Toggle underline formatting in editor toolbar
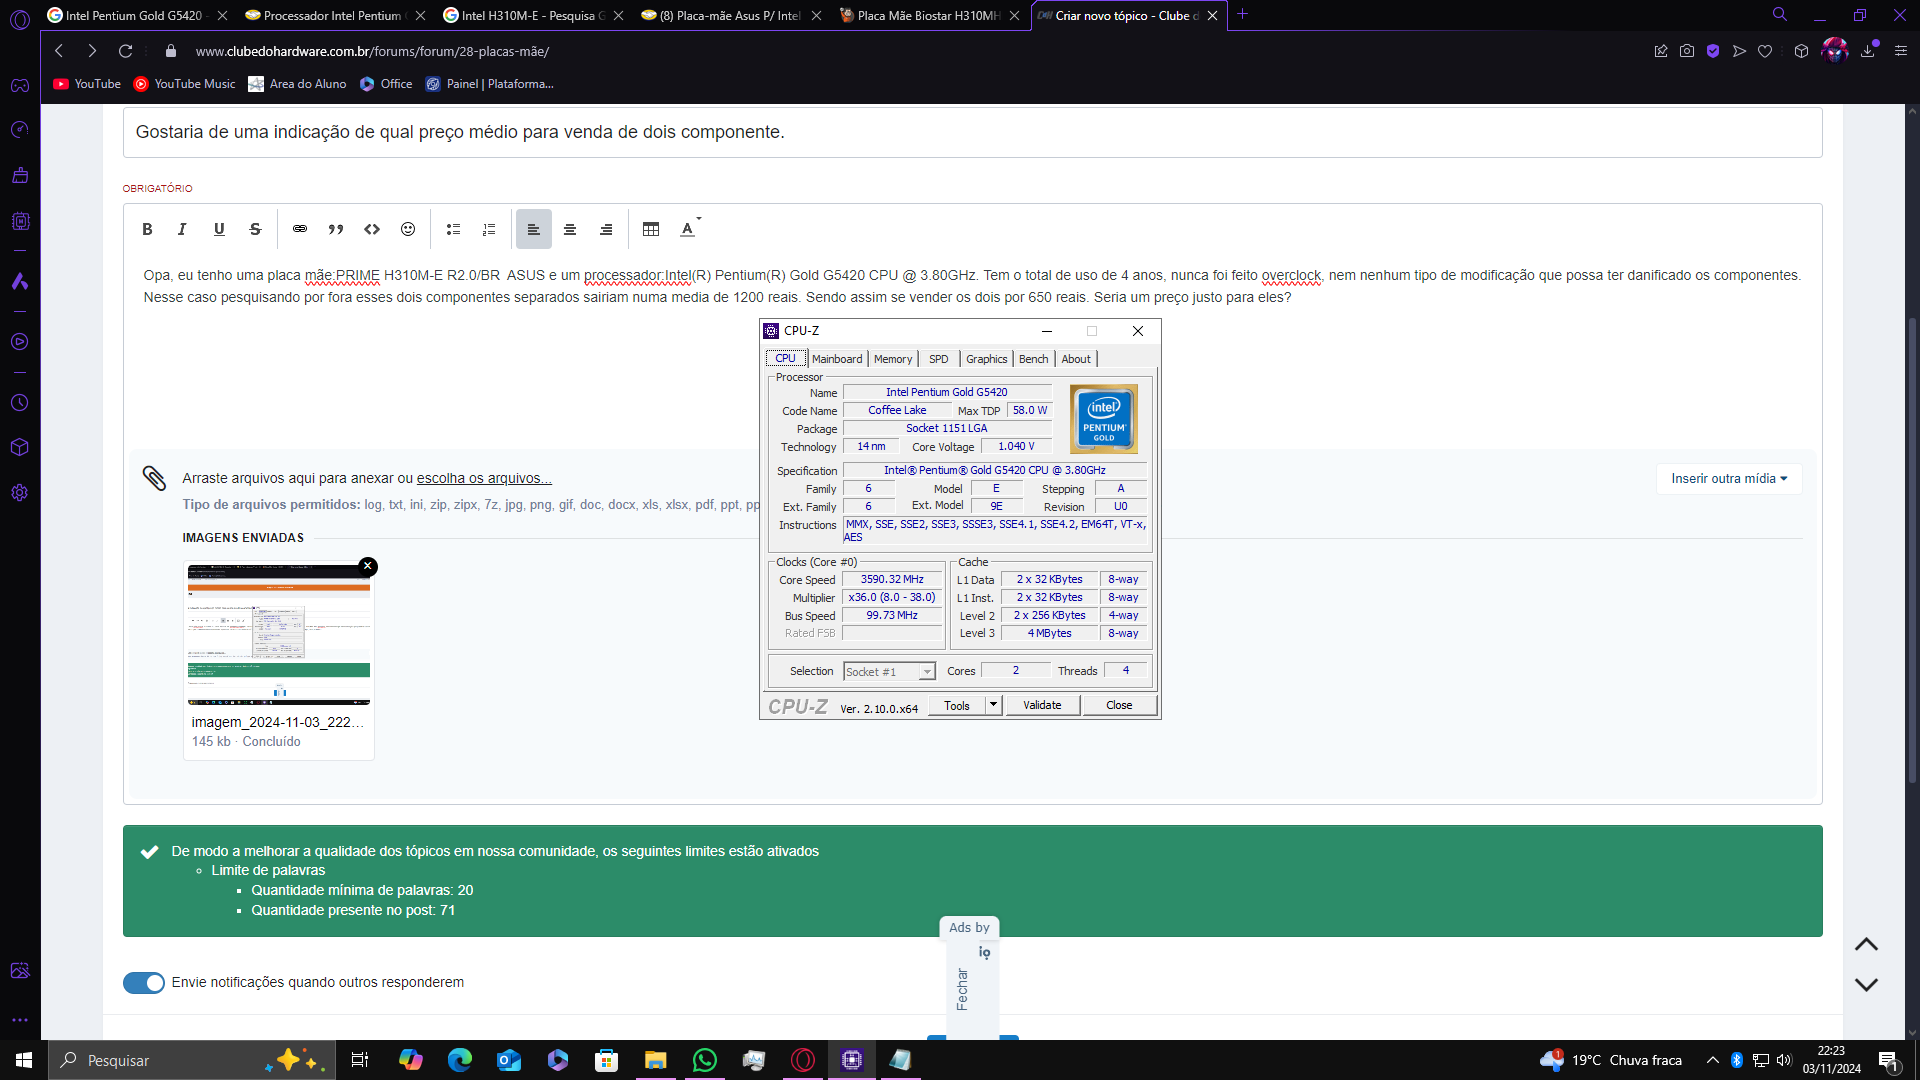 [x=219, y=229]
